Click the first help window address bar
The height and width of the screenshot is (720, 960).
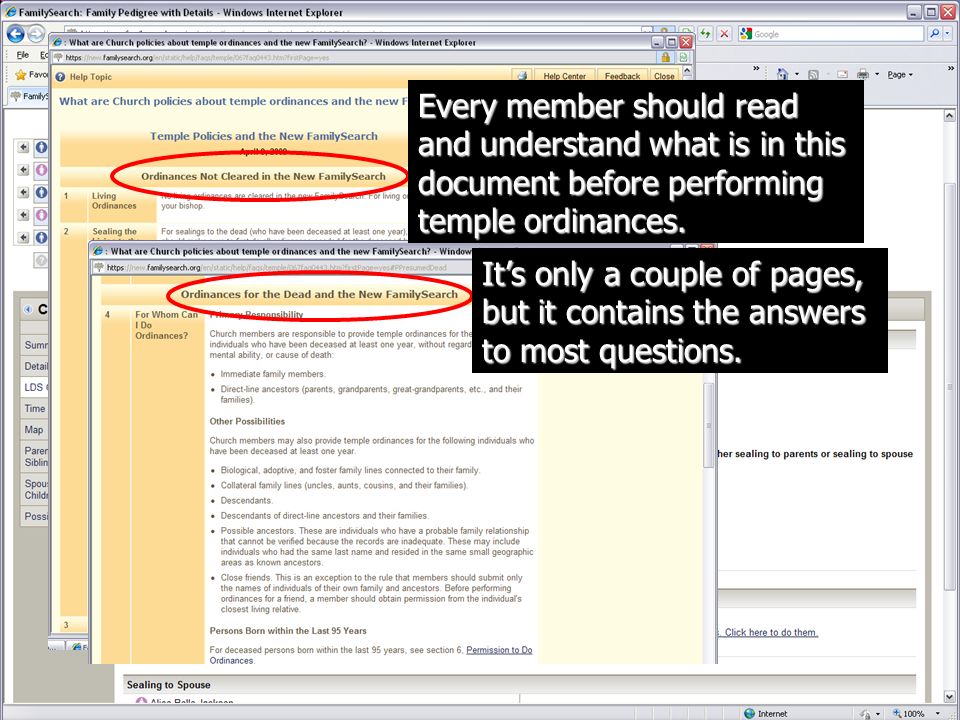354,58
